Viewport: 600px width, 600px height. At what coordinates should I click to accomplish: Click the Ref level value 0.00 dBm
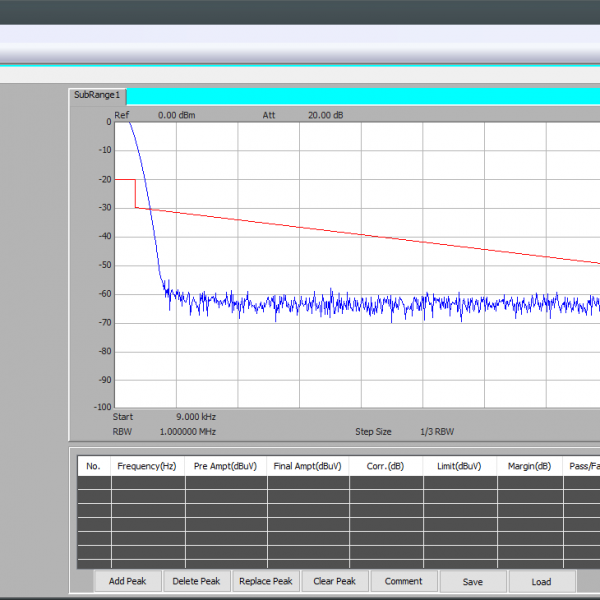[176, 115]
